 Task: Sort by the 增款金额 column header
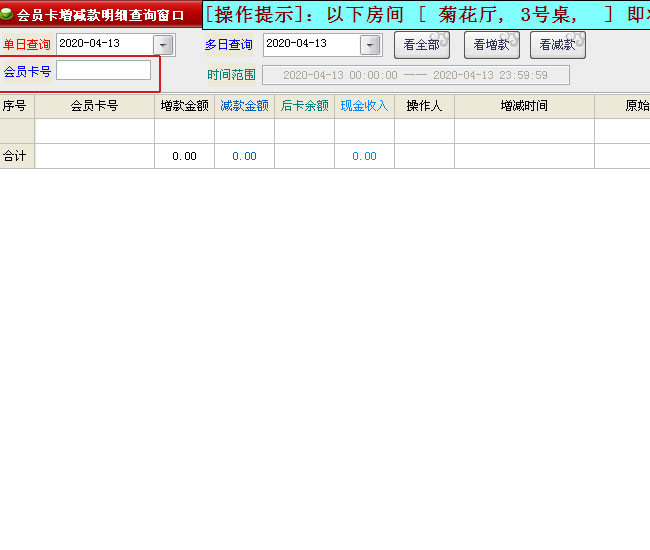click(184, 106)
